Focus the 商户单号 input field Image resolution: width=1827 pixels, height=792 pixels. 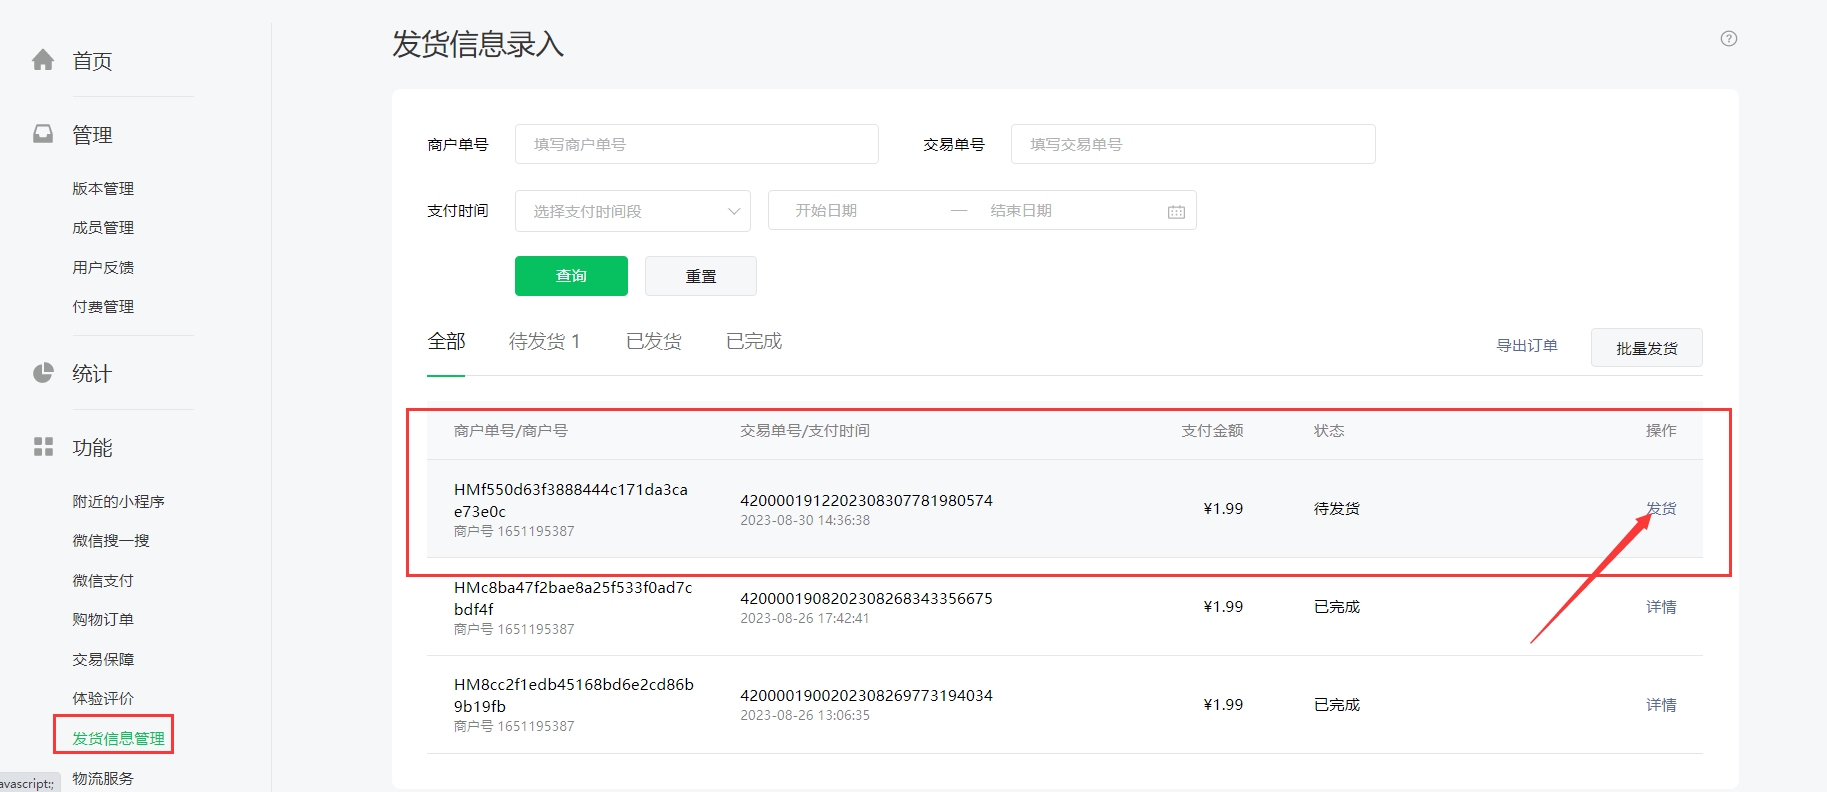696,144
